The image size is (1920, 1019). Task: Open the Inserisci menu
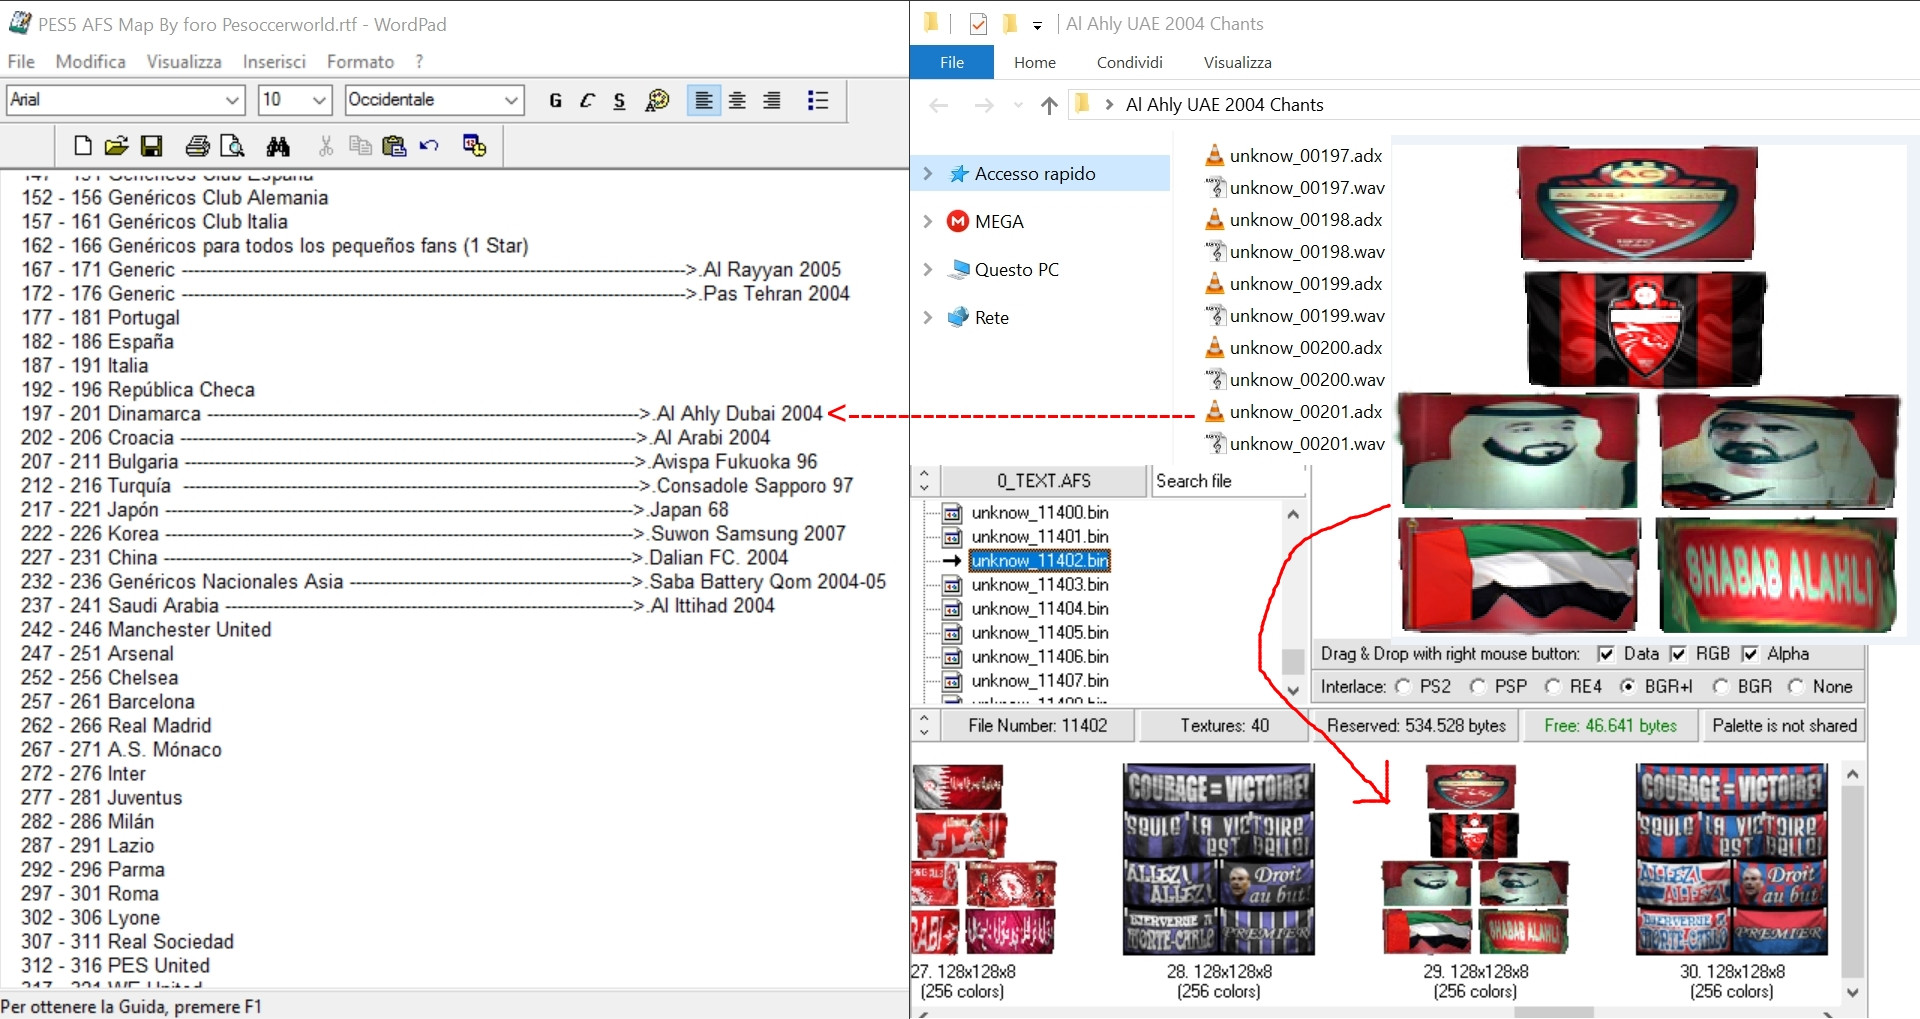point(274,62)
